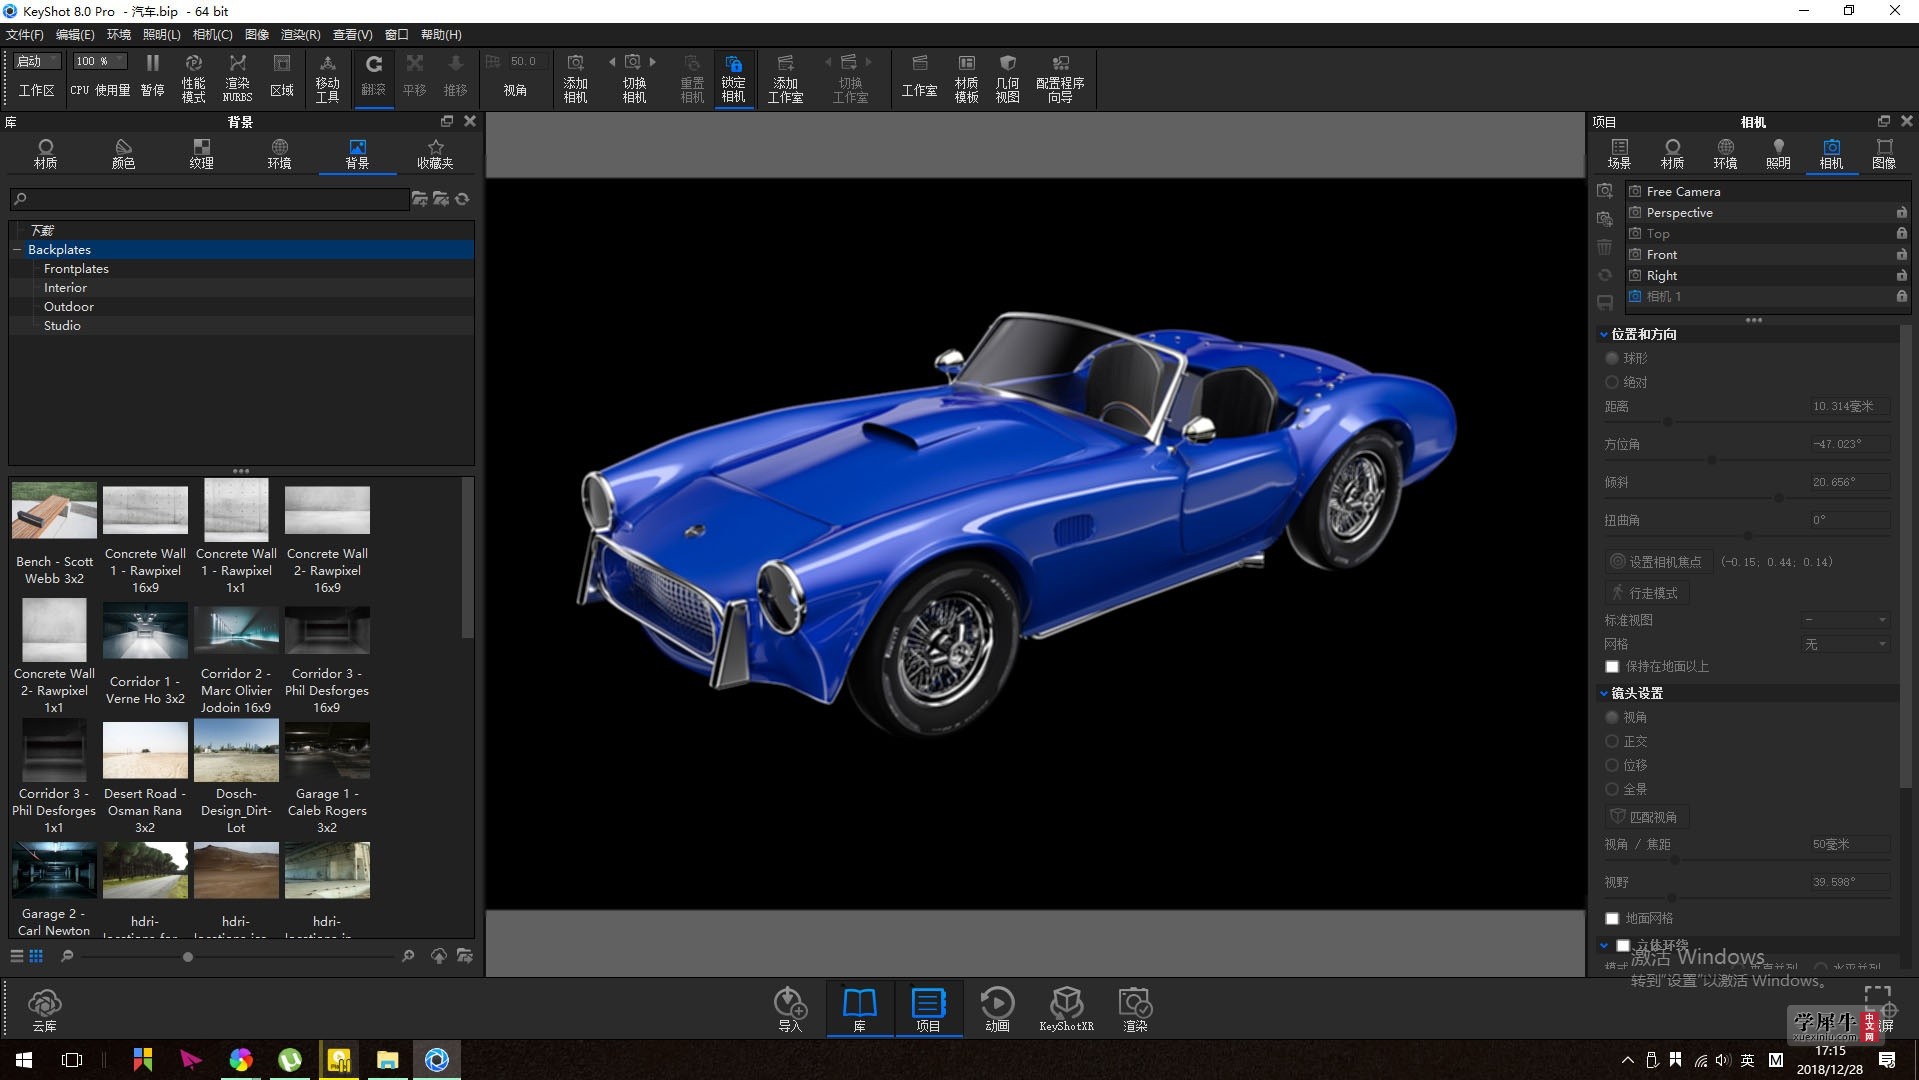Select the Free Camera entry
Screen dimensions: 1919x1080
(x=1766, y=191)
